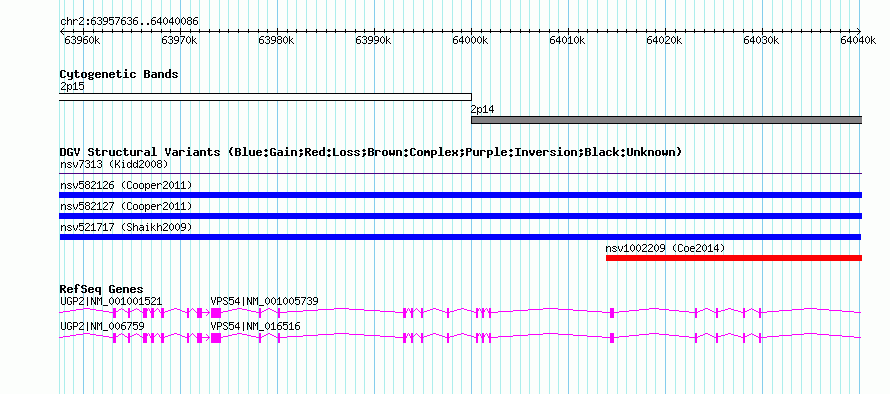Click the left arrow end of the ruler
The height and width of the screenshot is (394, 890).
click(x=62, y=32)
